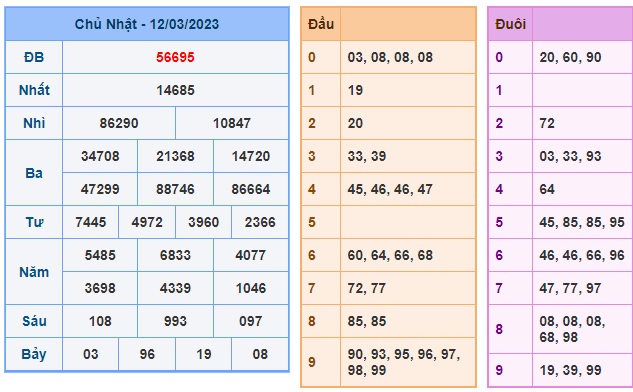
Task: Click first prize number 14685
Action: (x=175, y=90)
